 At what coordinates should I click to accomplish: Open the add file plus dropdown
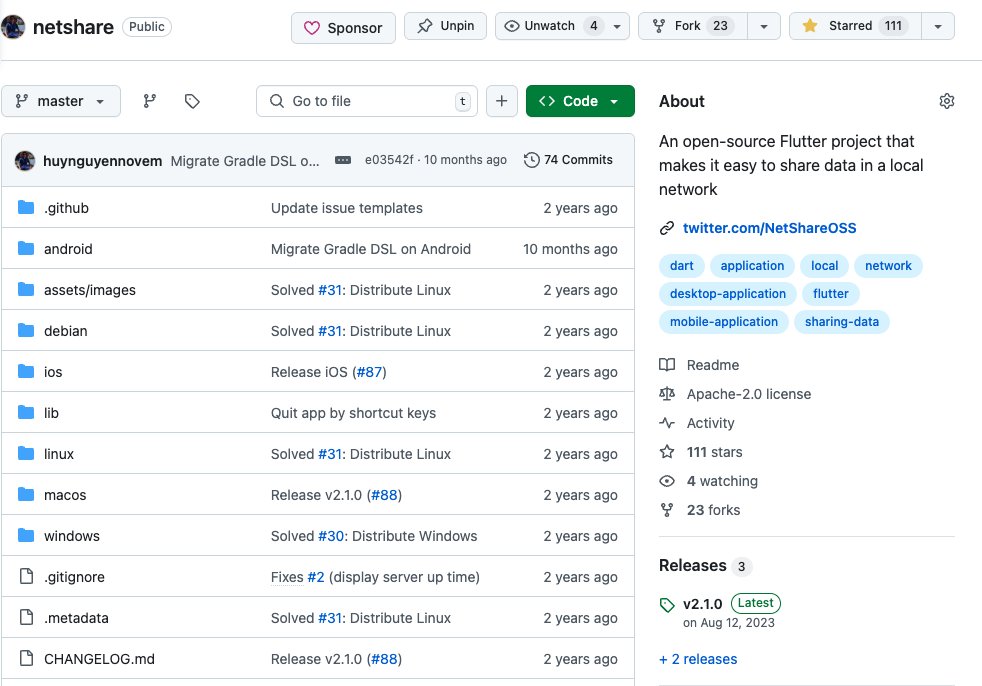tap(502, 101)
